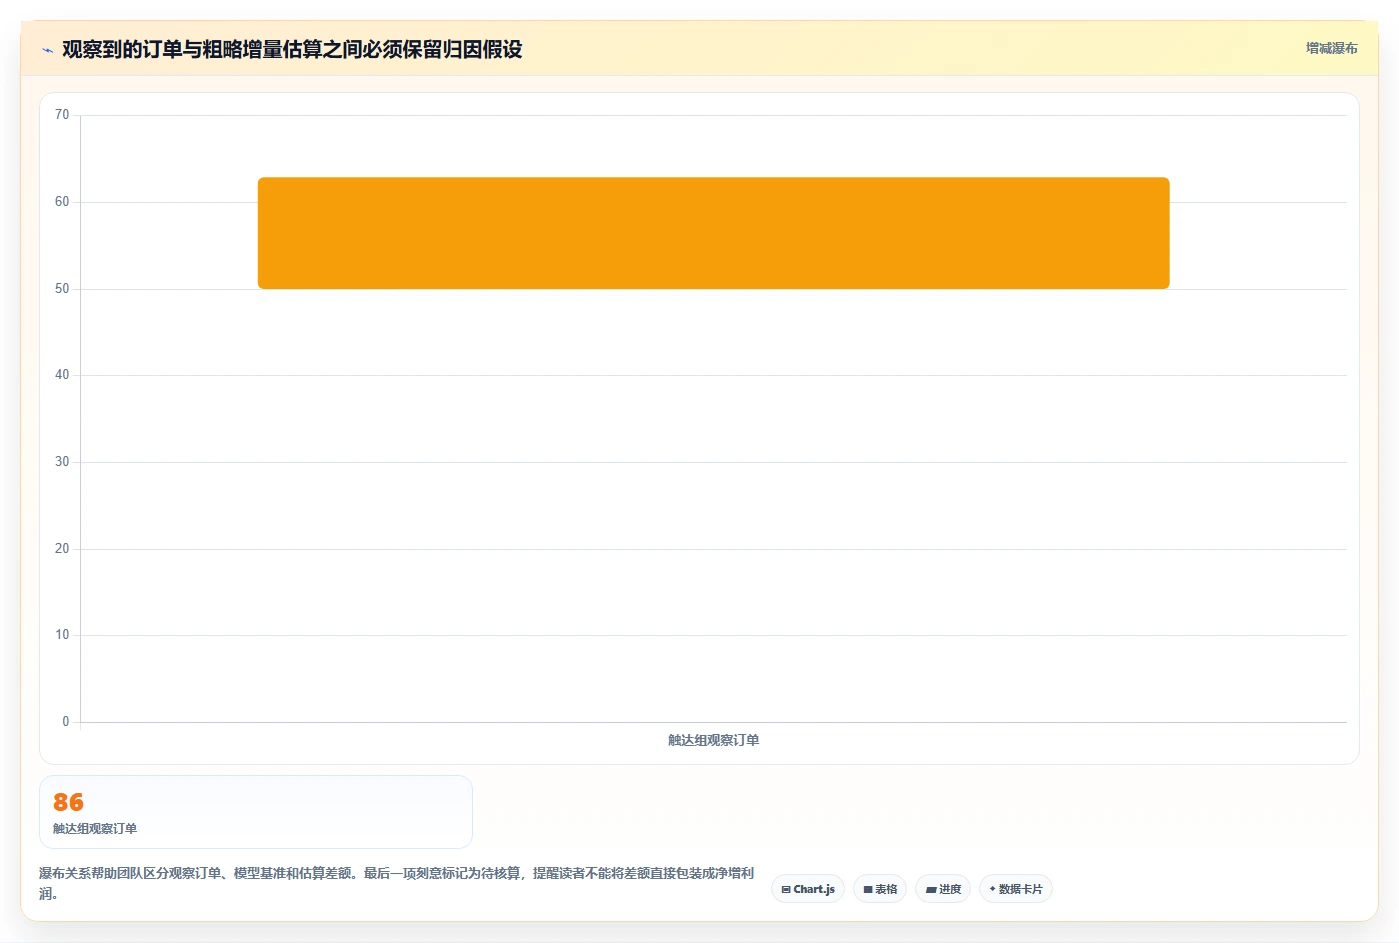This screenshot has width=1399, height=943.
Task: Click the y-axis value 10
Action: tap(62, 635)
